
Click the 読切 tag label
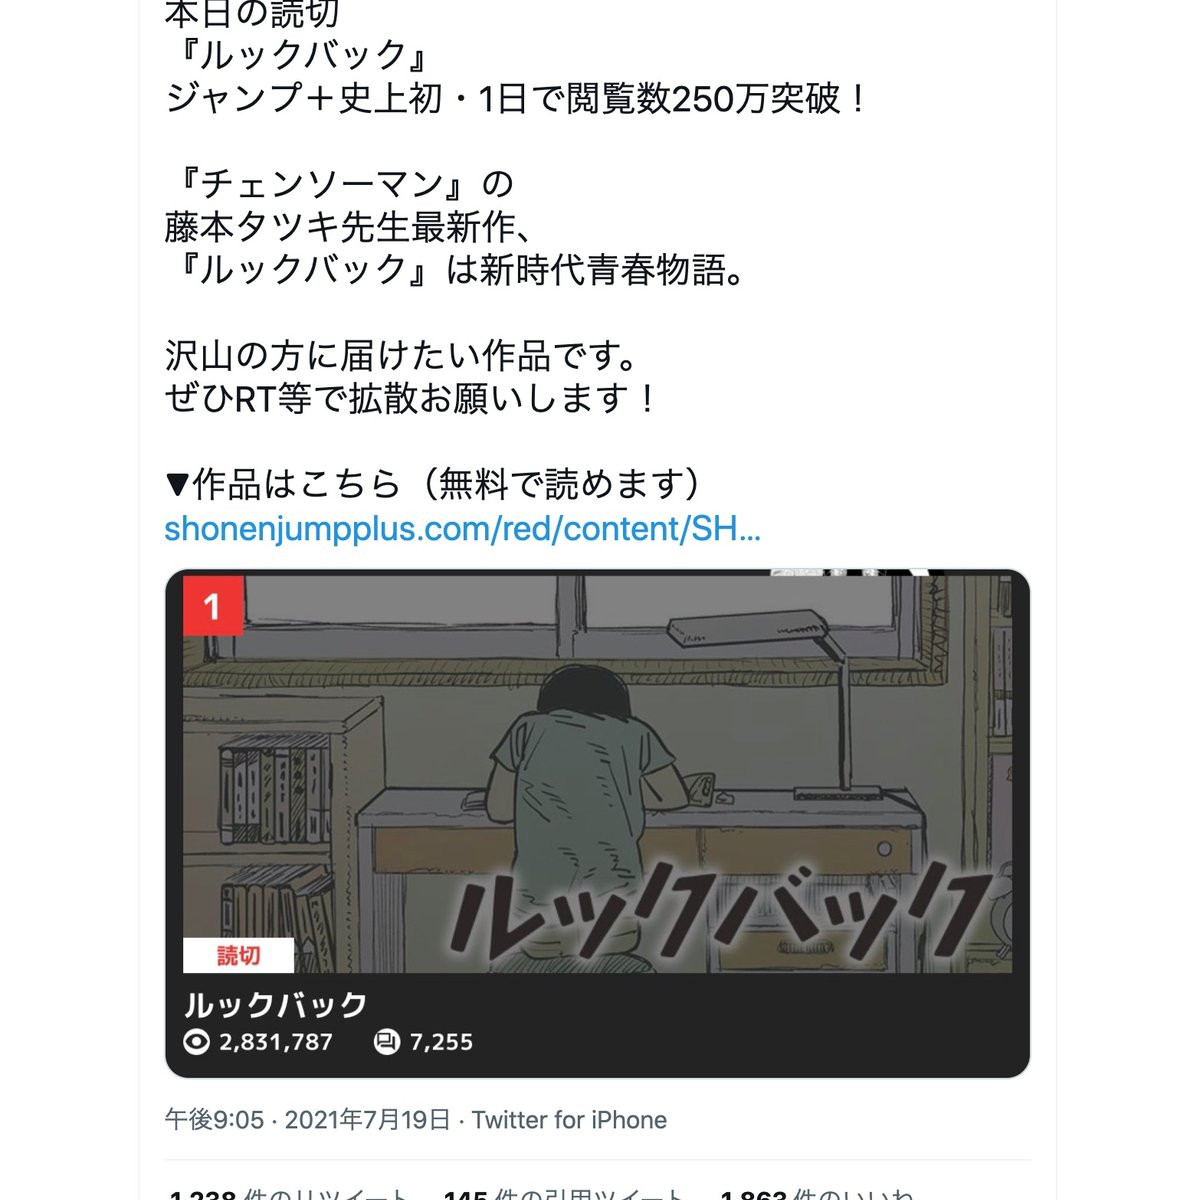pos(238,955)
